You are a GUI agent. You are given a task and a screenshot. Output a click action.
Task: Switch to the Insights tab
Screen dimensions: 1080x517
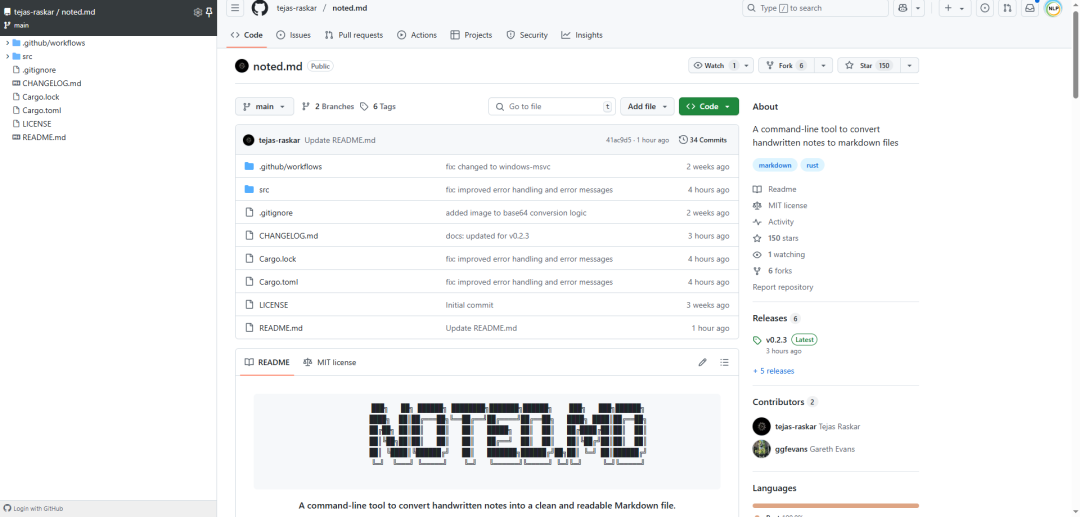click(x=582, y=35)
